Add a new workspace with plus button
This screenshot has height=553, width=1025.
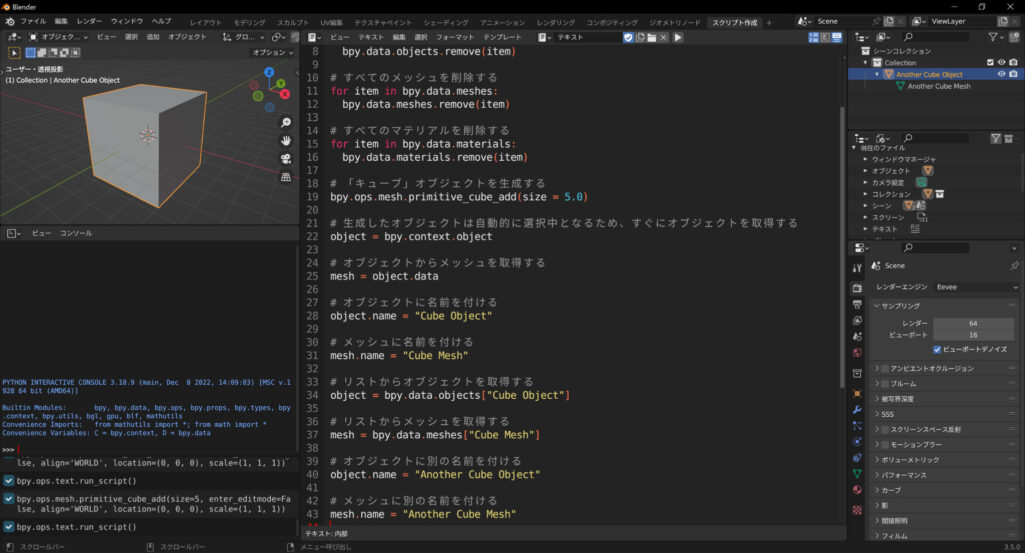(769, 22)
